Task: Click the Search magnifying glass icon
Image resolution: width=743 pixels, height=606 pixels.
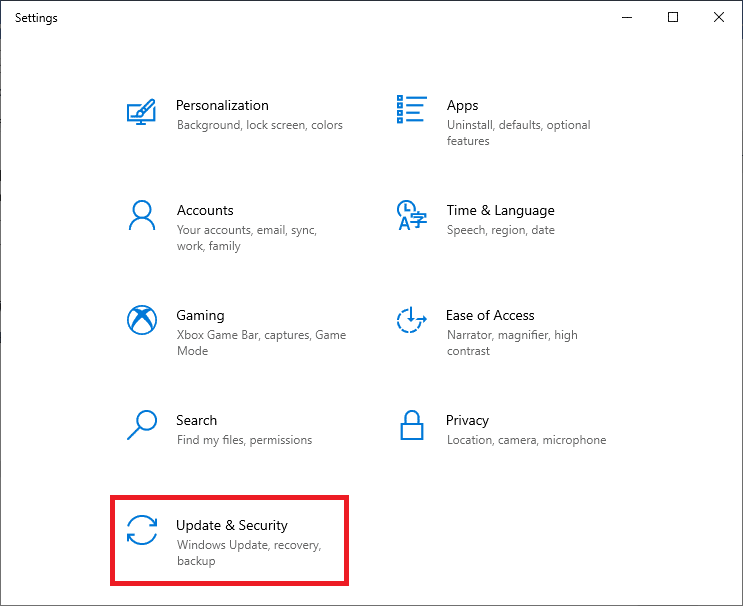Action: pos(142,425)
